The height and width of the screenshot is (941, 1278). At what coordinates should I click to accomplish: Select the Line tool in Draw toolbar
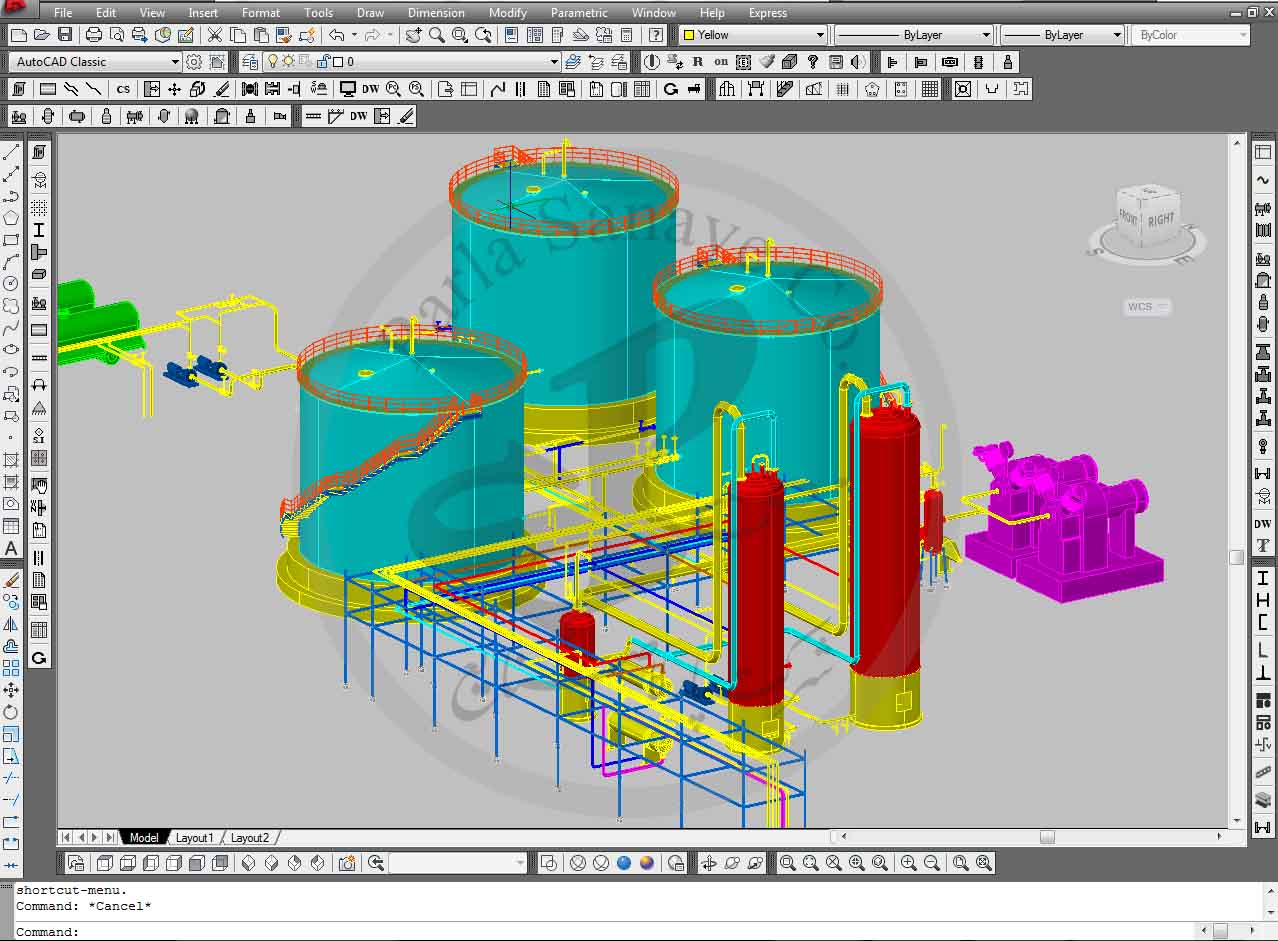point(11,152)
